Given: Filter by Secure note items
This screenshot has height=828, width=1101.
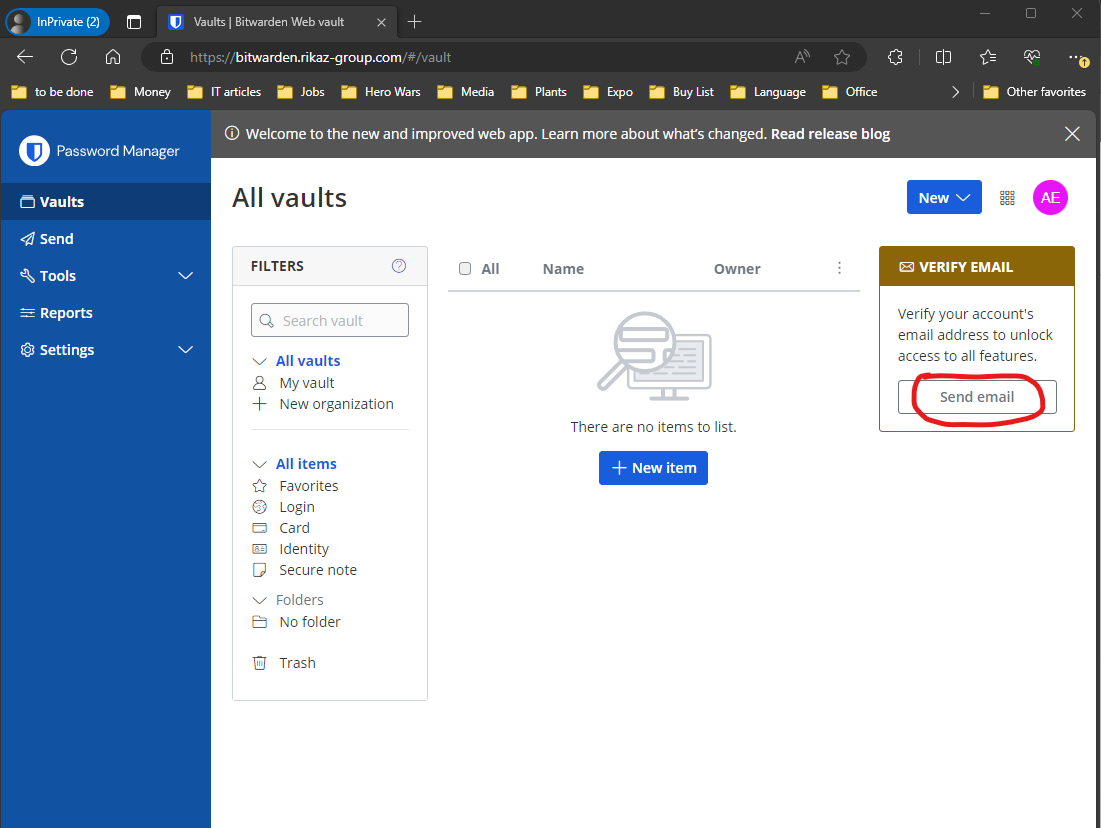Looking at the screenshot, I should [x=317, y=570].
